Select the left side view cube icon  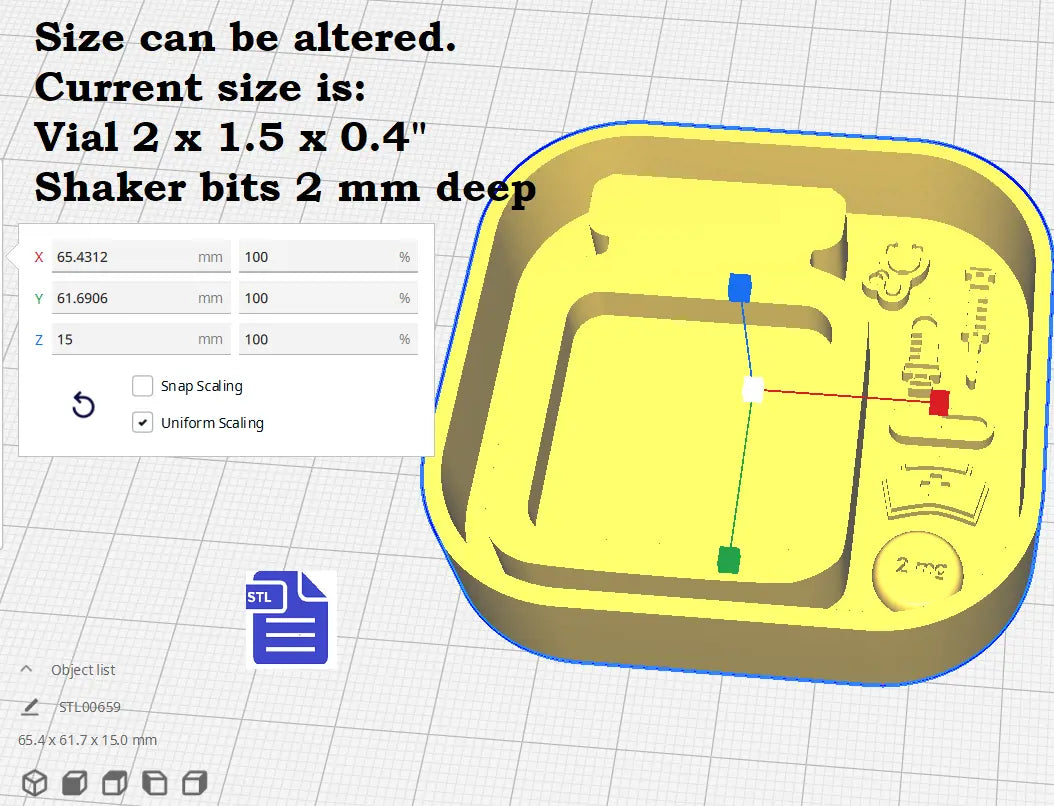155,782
